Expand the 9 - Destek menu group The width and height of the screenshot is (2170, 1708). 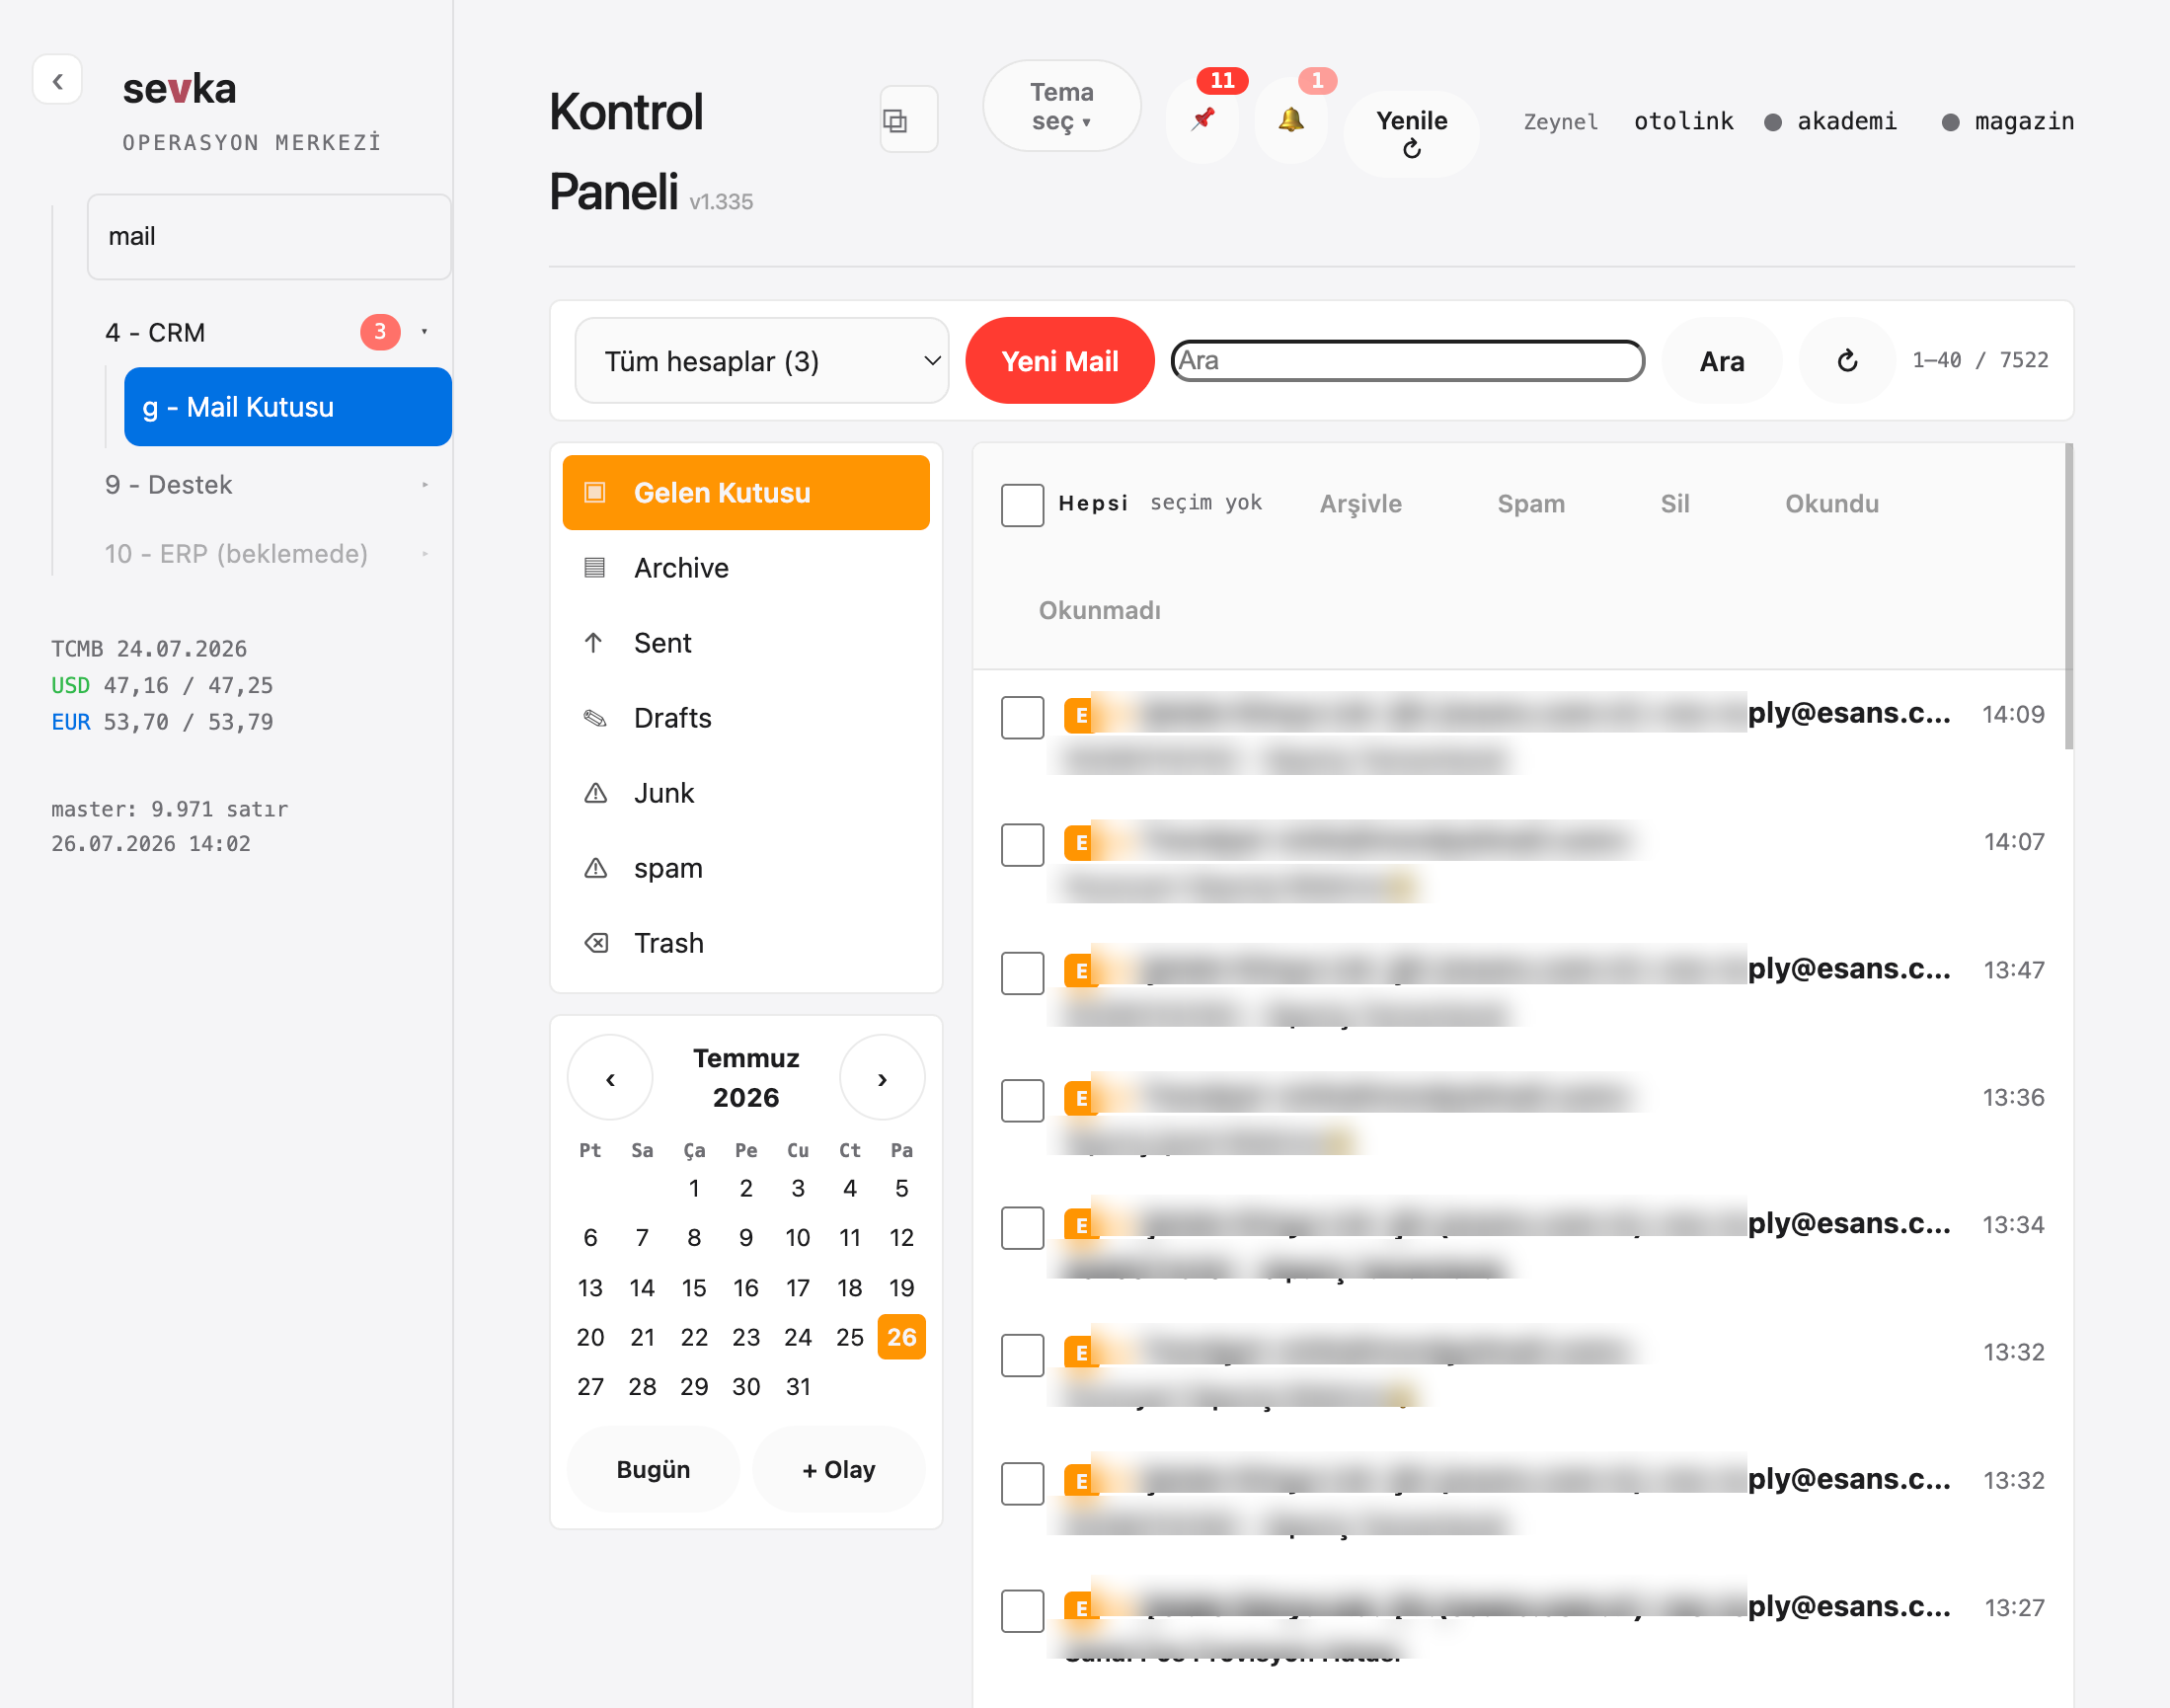[270, 485]
